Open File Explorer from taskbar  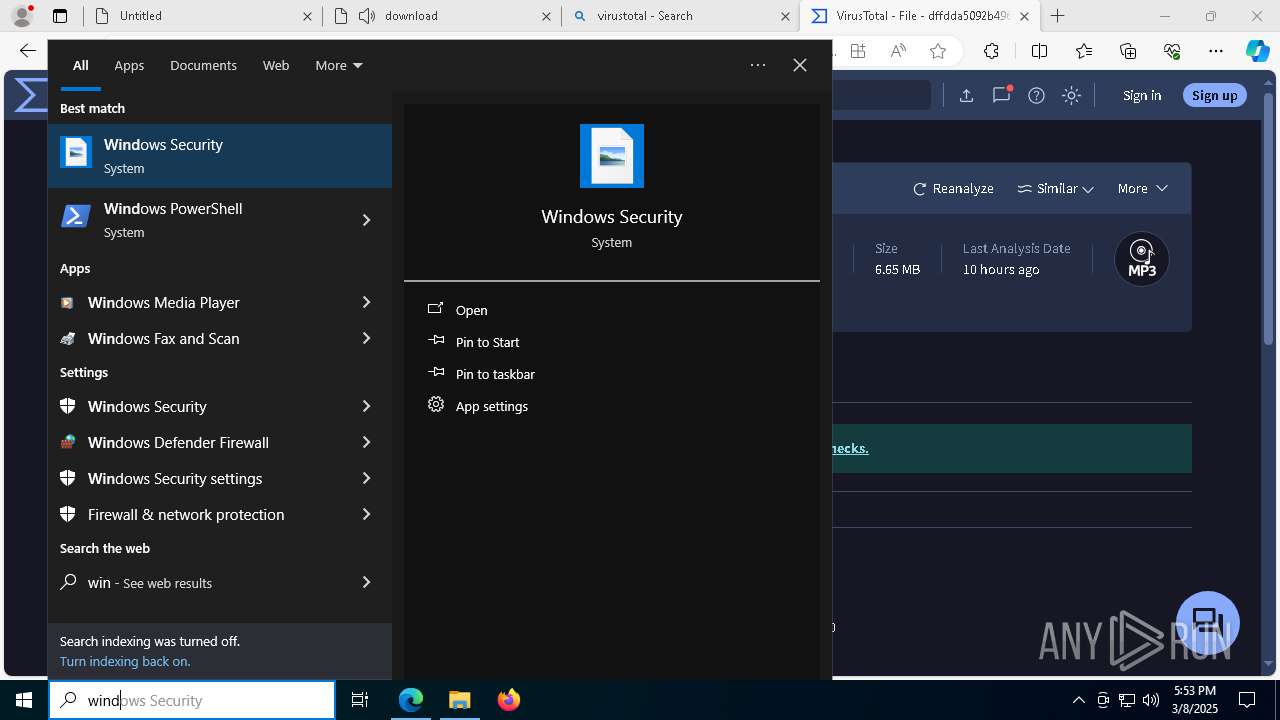[460, 700]
